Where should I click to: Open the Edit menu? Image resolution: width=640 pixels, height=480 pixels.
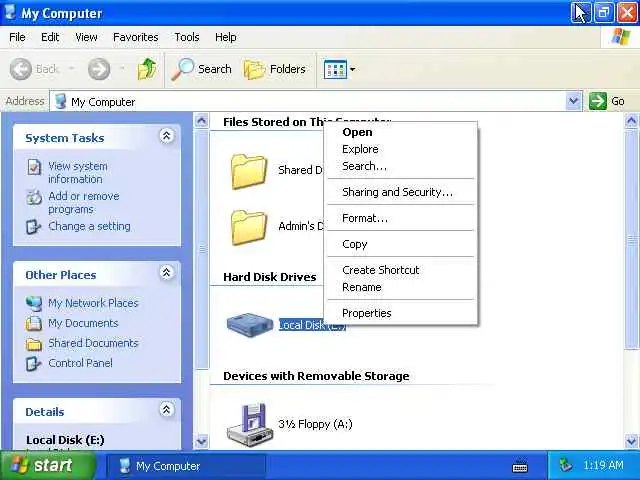pyautogui.click(x=50, y=37)
